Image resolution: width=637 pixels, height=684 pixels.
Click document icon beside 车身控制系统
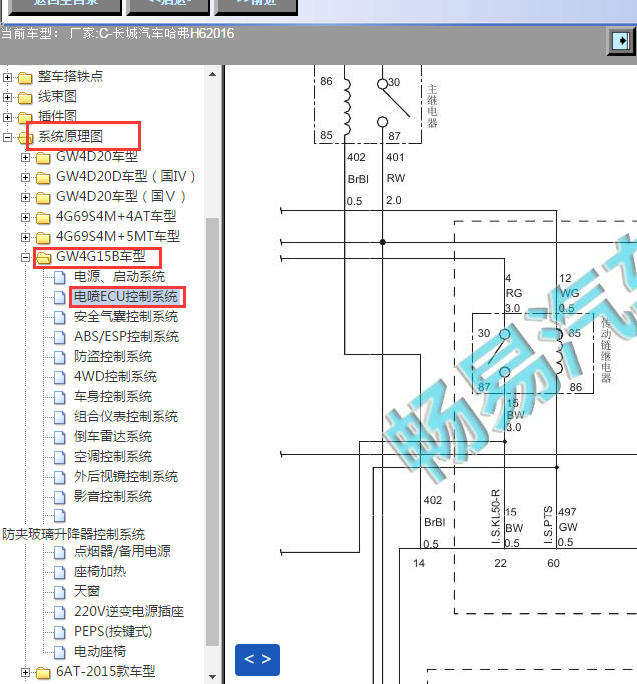click(x=59, y=397)
